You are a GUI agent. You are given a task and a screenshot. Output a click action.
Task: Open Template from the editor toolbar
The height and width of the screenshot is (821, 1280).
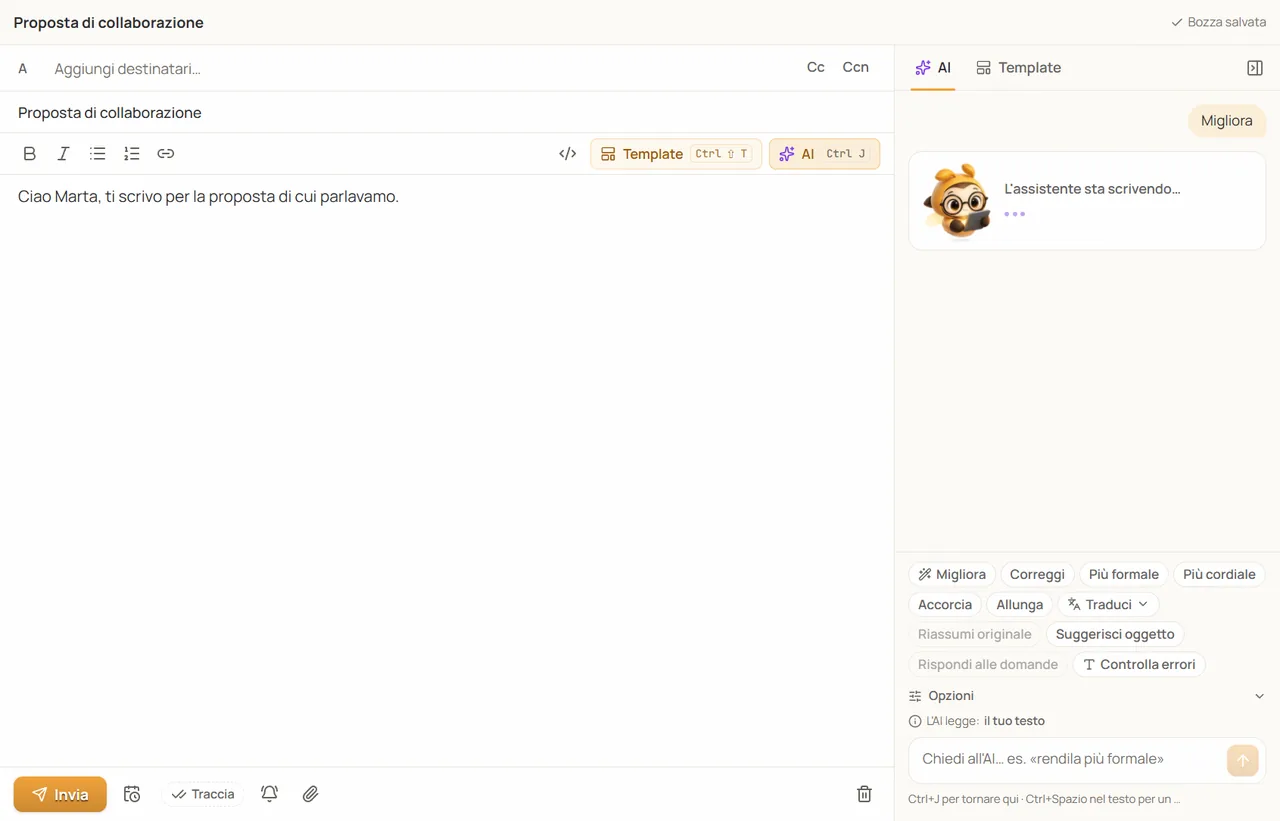(676, 154)
